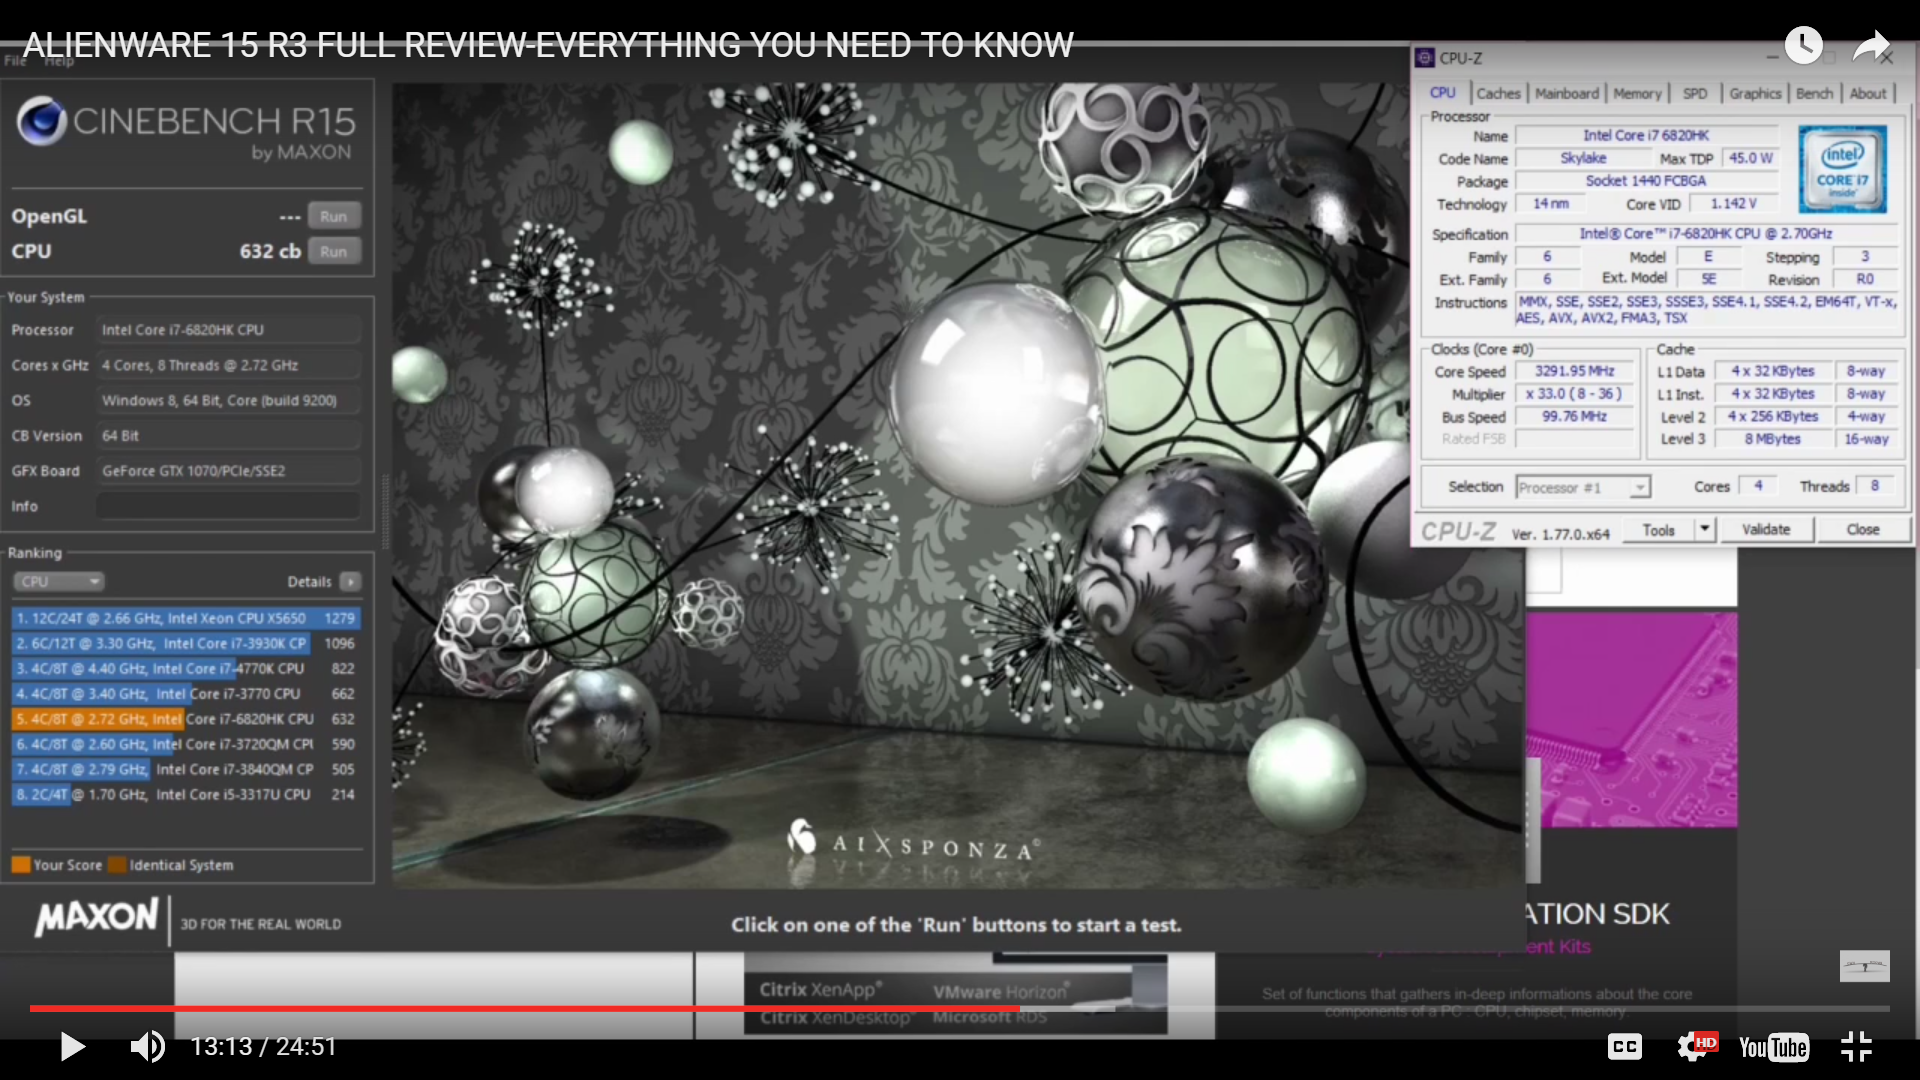Image resolution: width=1920 pixels, height=1080 pixels.
Task: Click the Multiplier value x 33.0
Action: 1575,394
